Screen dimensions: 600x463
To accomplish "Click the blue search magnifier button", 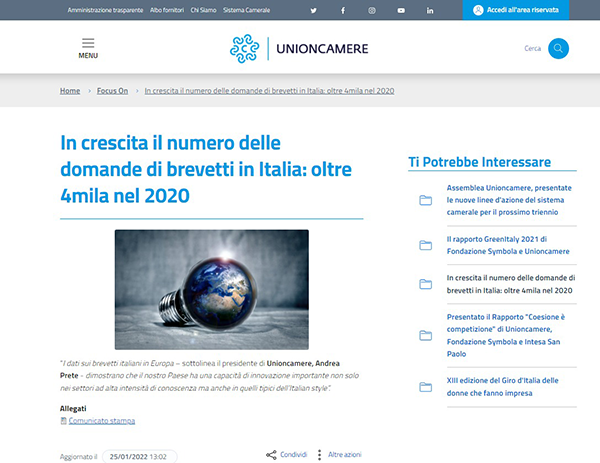I will point(558,48).
